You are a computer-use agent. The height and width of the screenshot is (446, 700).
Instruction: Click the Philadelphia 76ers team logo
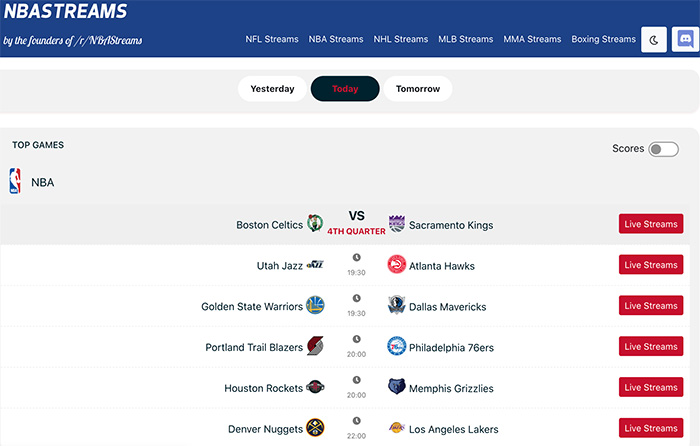click(x=397, y=347)
